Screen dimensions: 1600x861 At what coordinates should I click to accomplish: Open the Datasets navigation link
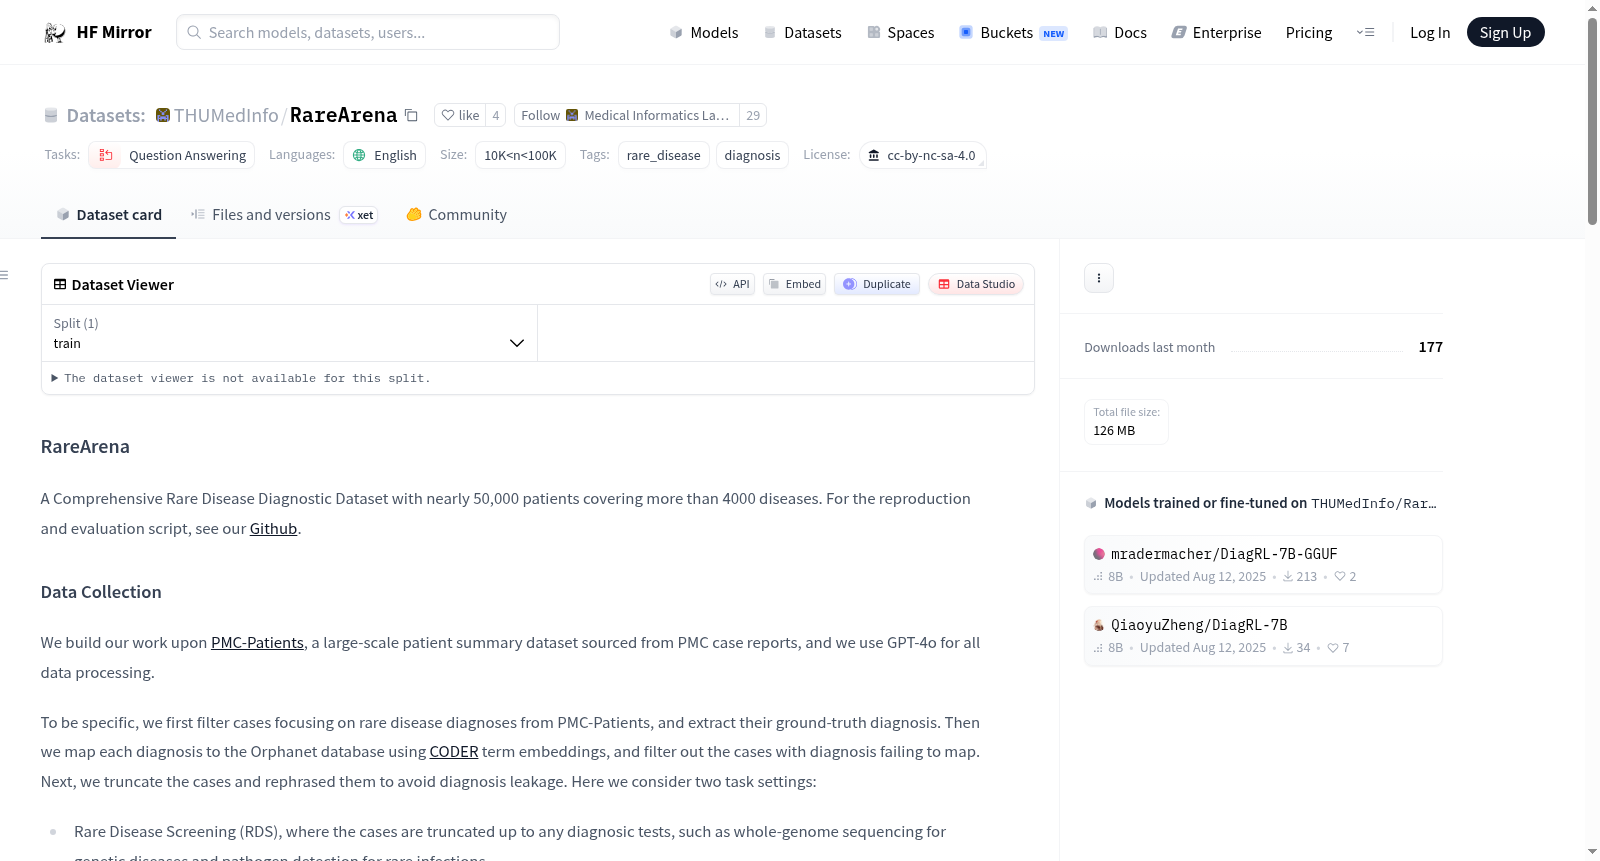click(802, 33)
